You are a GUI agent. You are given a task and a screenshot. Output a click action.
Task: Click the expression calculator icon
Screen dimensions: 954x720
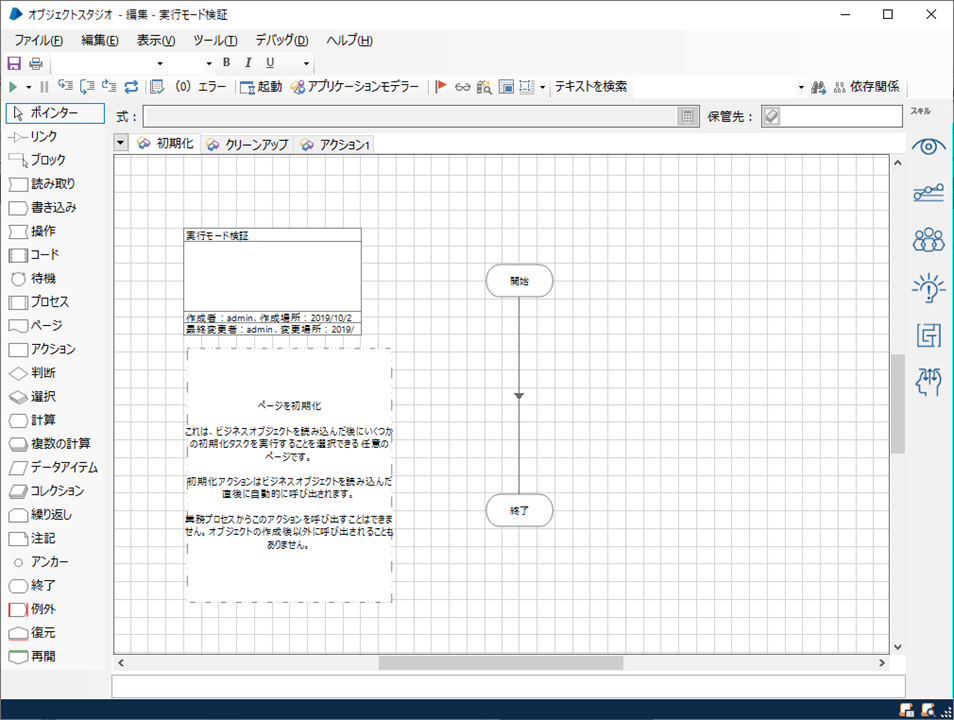click(x=688, y=117)
